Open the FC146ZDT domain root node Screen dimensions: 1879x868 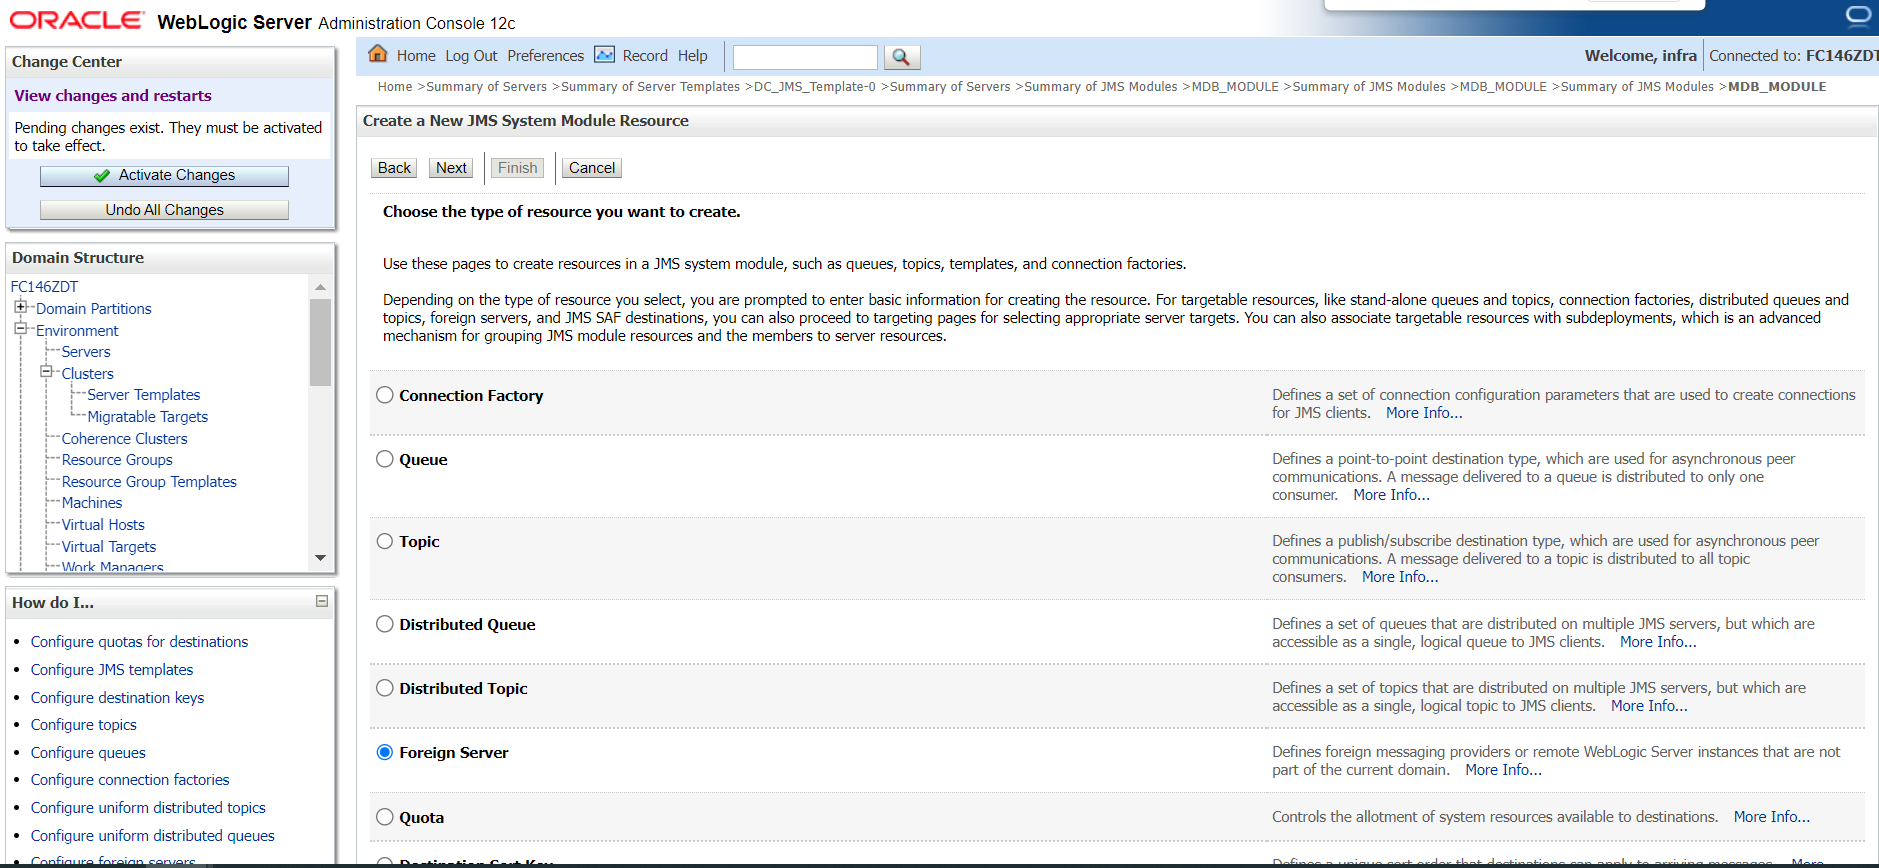coord(44,287)
